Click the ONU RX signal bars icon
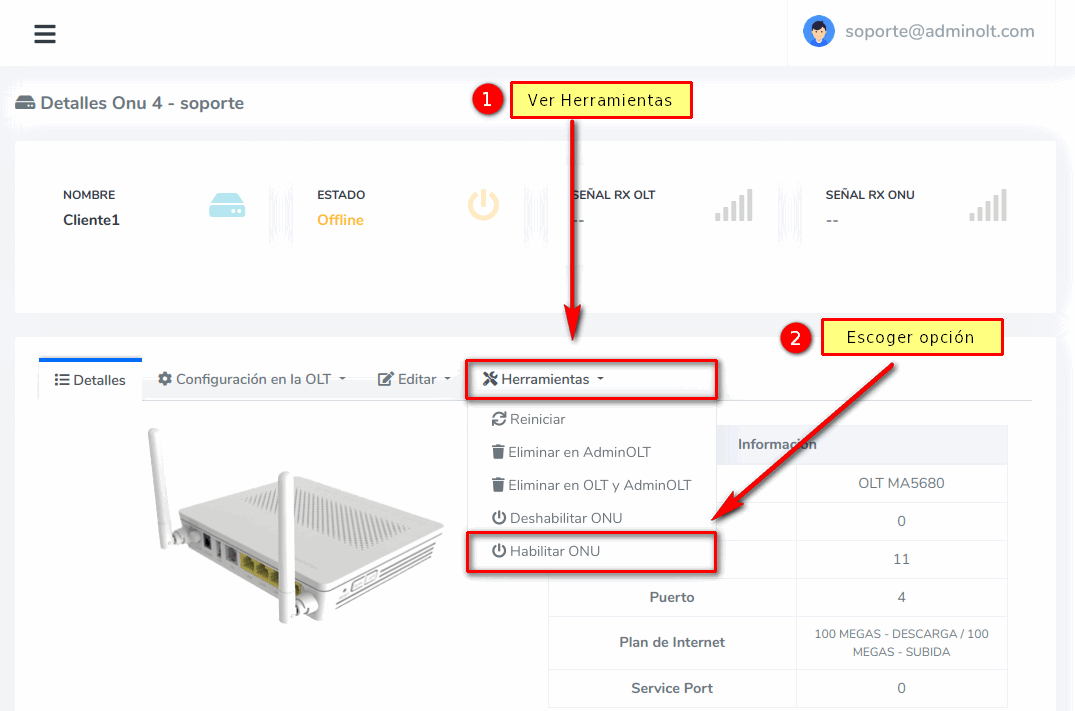The height and width of the screenshot is (711, 1075). tap(988, 206)
